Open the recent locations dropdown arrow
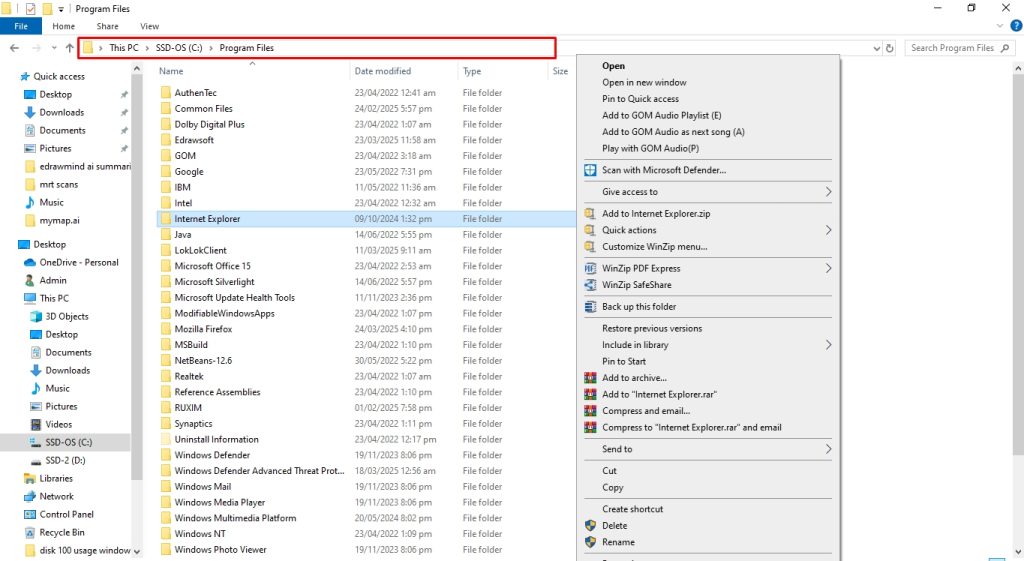Image resolution: width=1024 pixels, height=561 pixels. (54, 48)
